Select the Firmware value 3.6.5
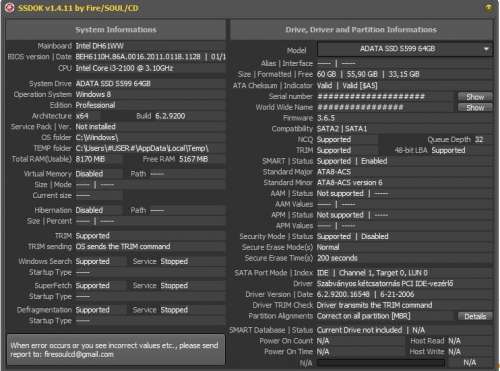The height and width of the screenshot is (371, 500). click(x=326, y=118)
